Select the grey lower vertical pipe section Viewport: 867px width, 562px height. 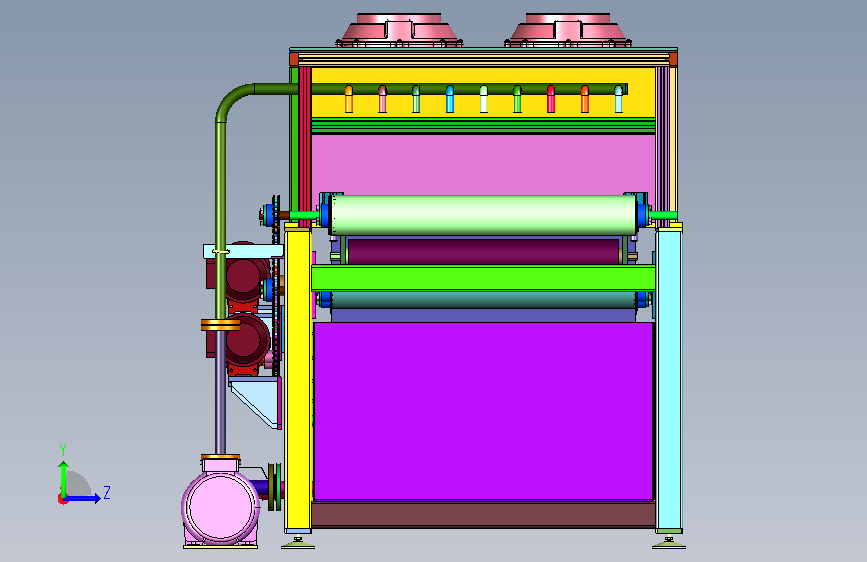tap(220, 393)
